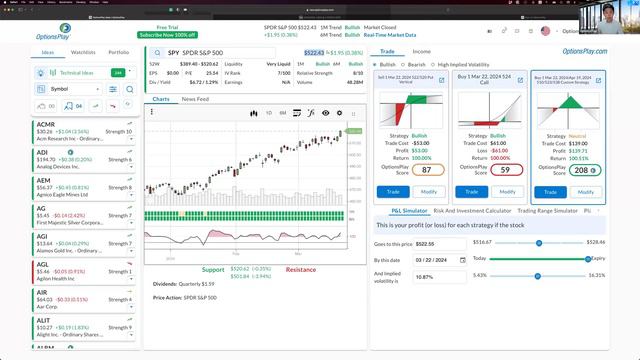
Task: Switch to the Watchlists tab
Action: 83,52
